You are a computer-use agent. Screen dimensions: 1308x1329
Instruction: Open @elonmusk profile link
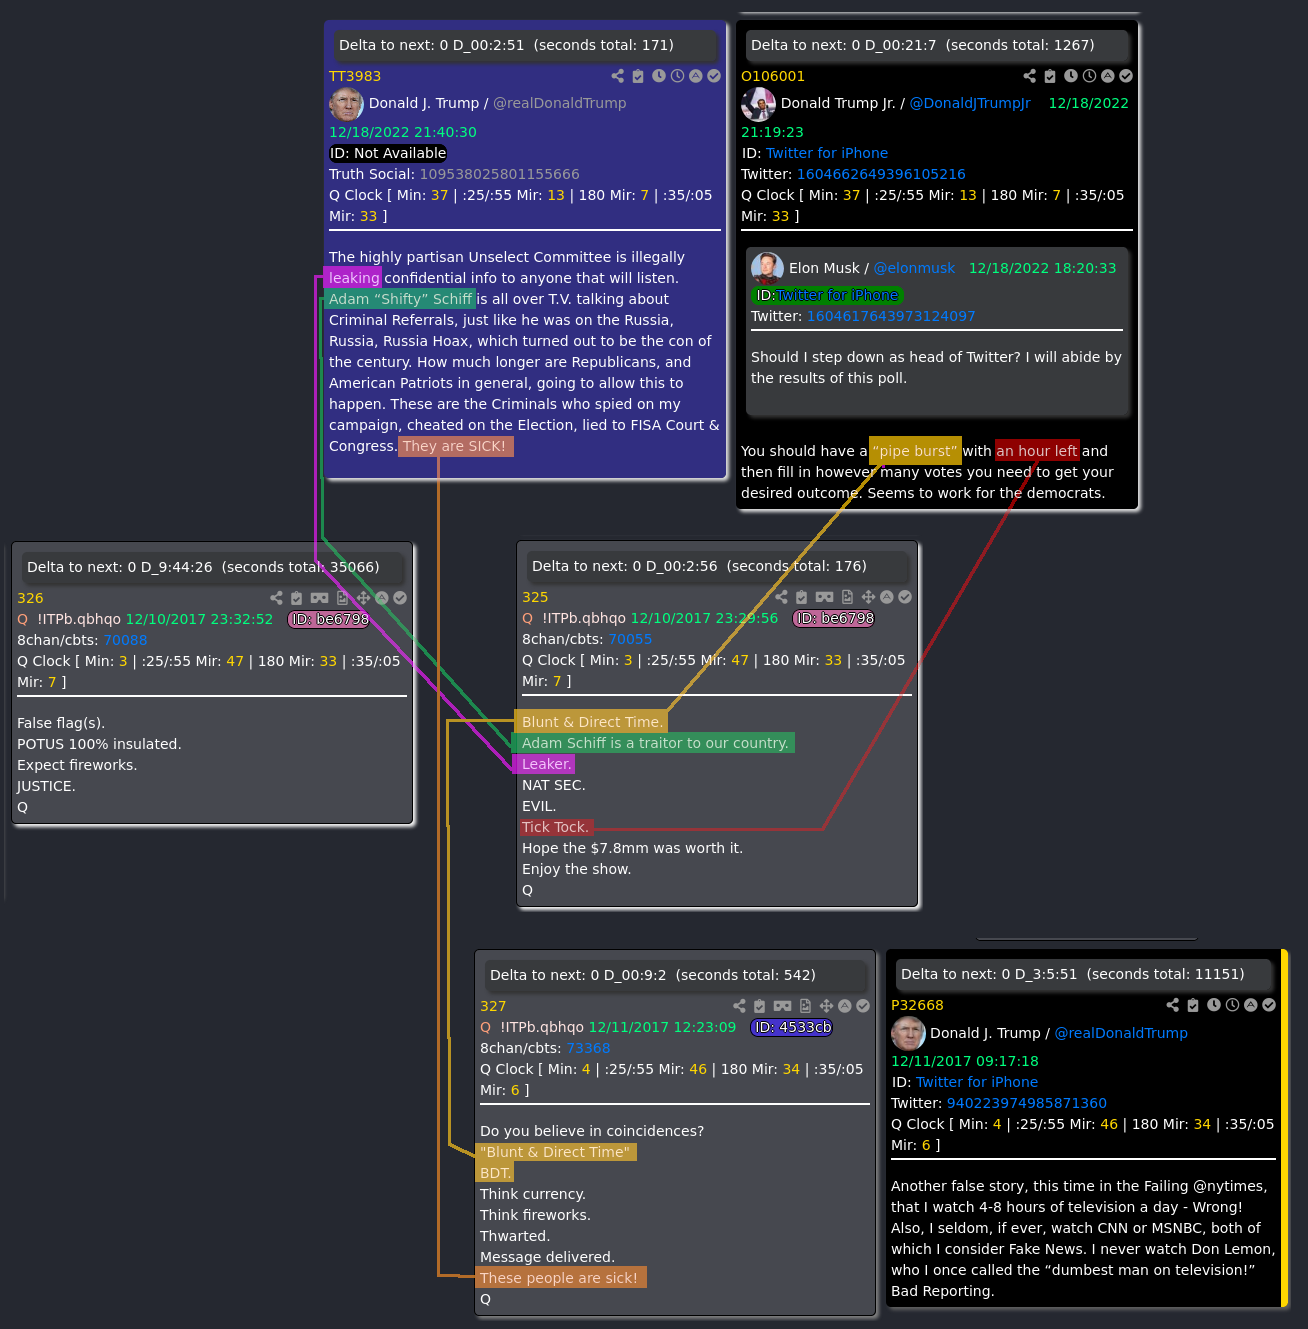point(914,268)
